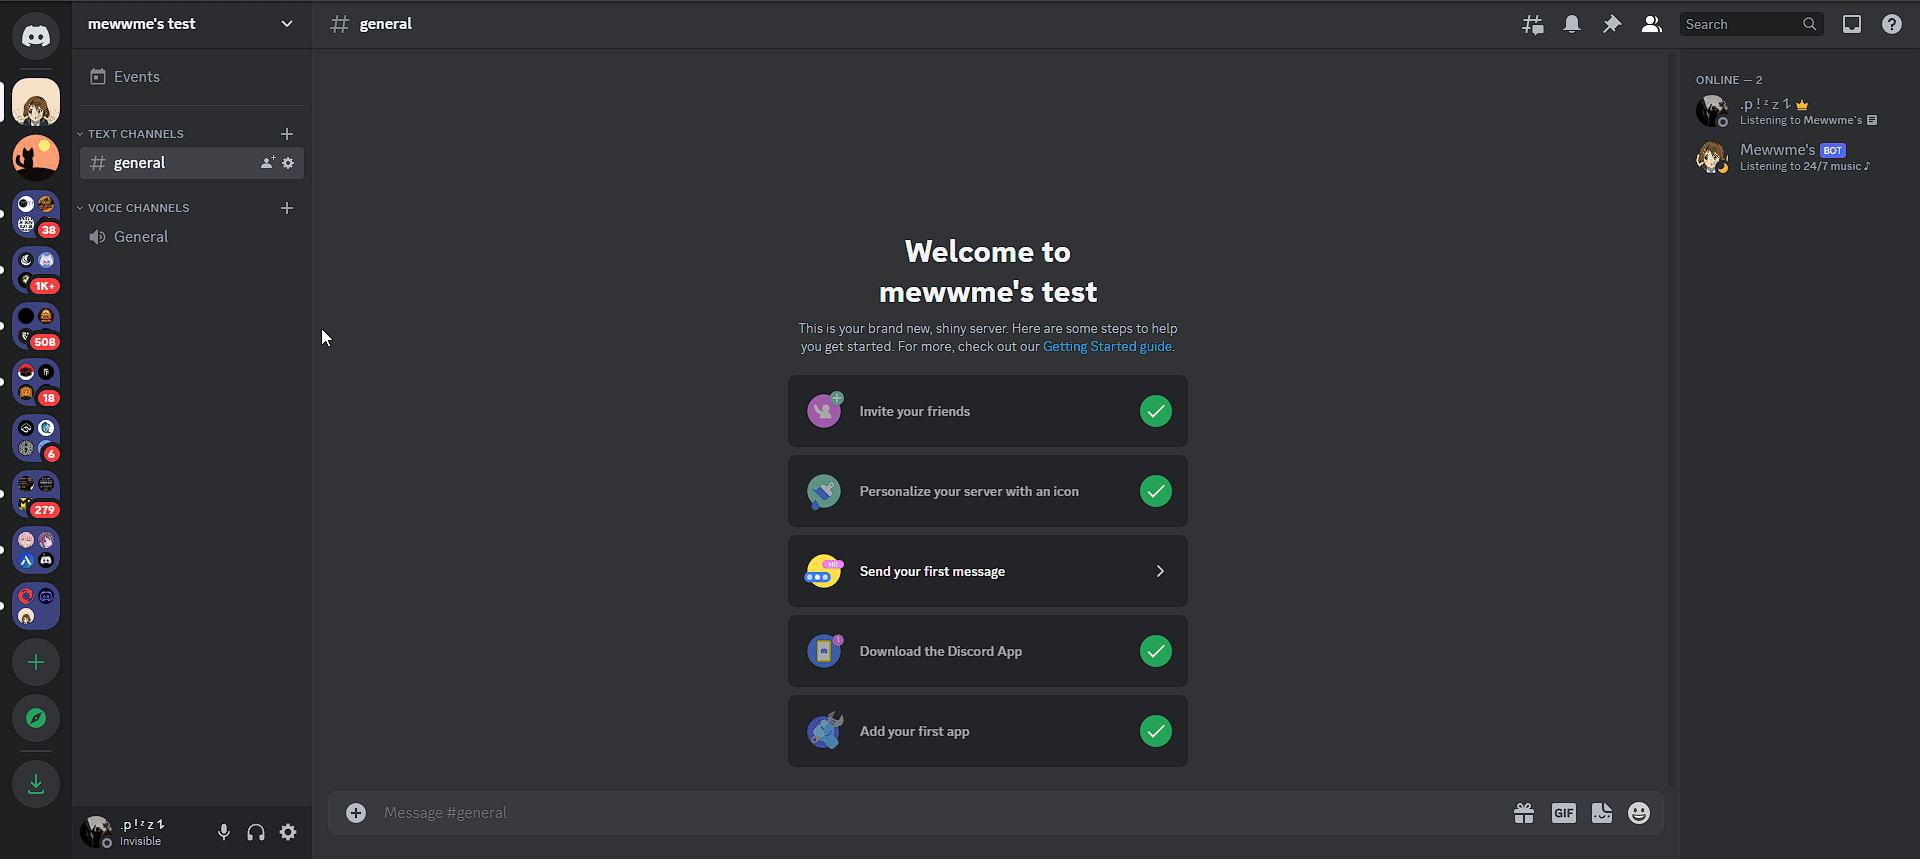
Task: Toggle the member list visibility
Action: point(1651,24)
